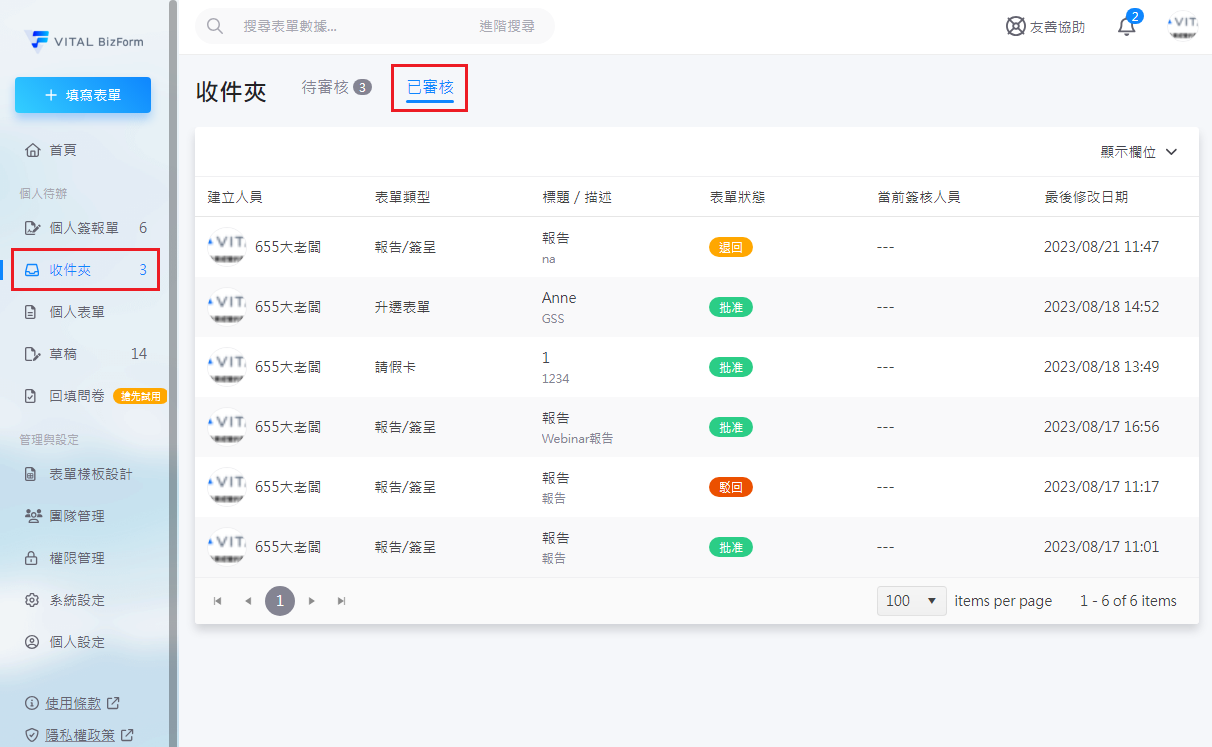Click the notification bell icon
This screenshot has width=1212, height=747.
[1126, 27]
